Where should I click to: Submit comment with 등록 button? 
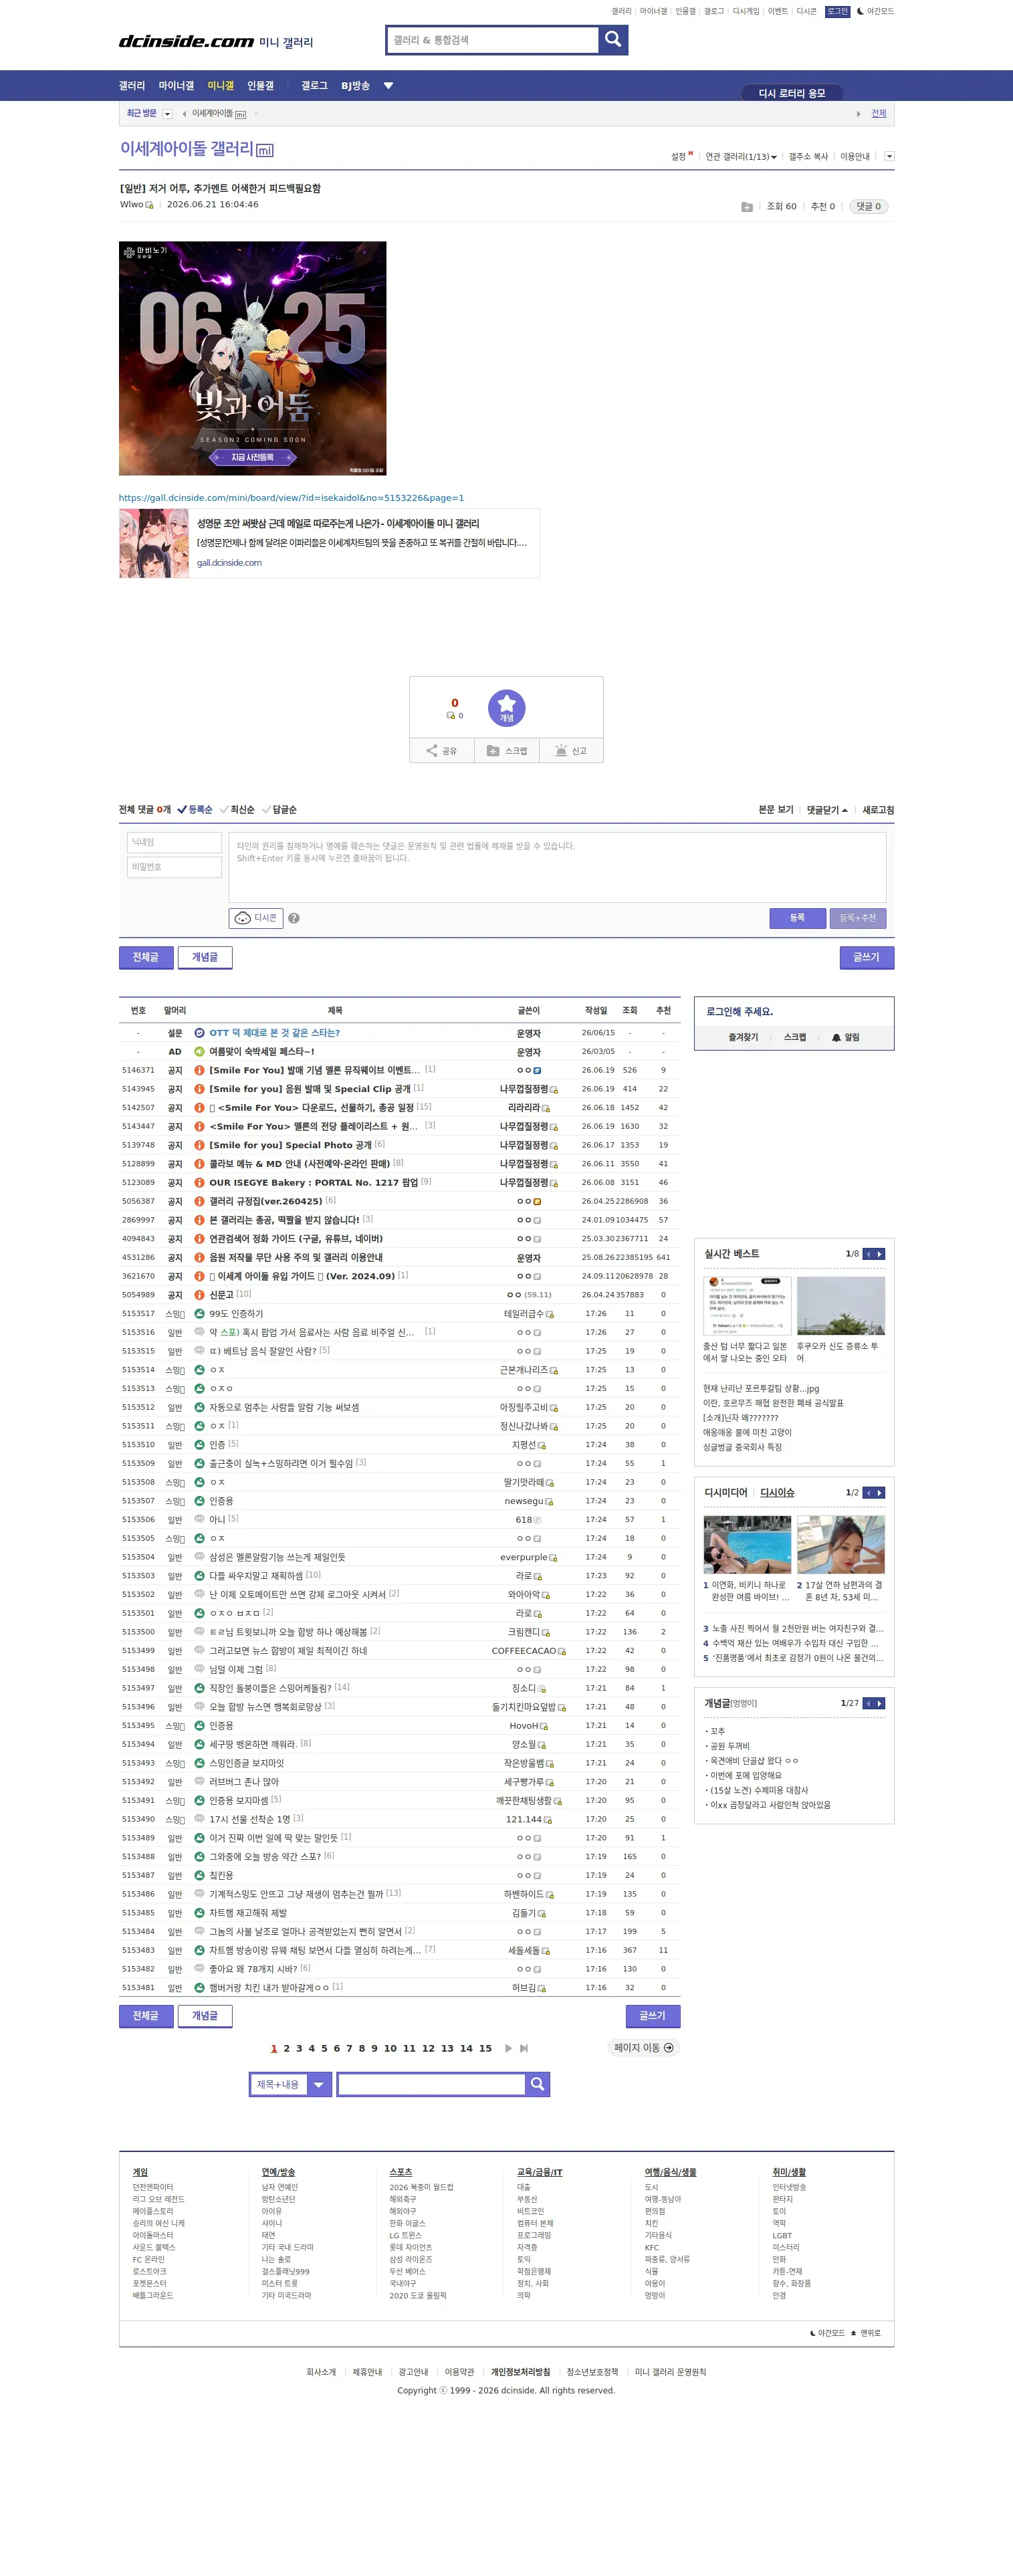(797, 918)
